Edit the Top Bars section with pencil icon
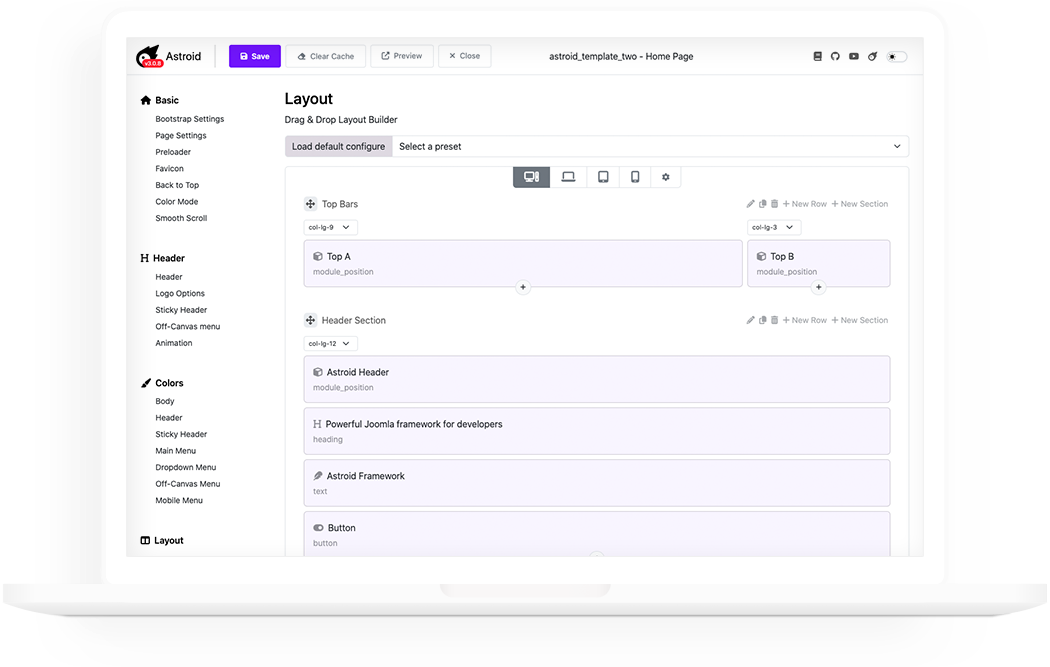This screenshot has height=667, width=1050. (750, 204)
